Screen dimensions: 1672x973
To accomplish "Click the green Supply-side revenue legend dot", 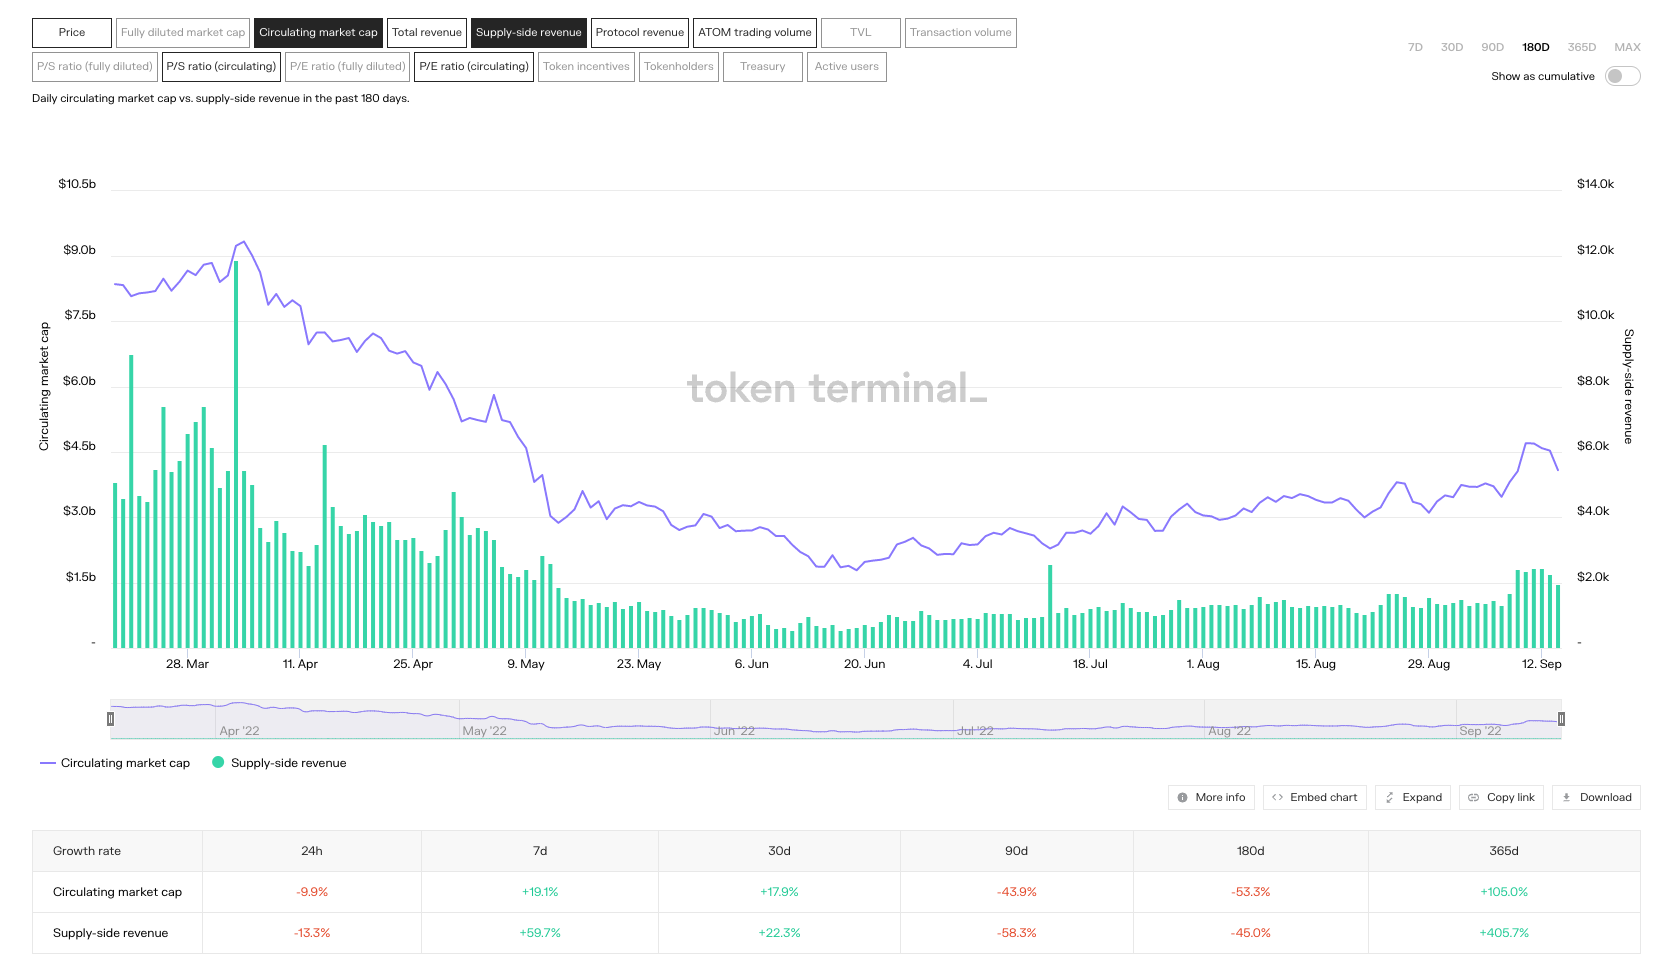I will [x=218, y=763].
